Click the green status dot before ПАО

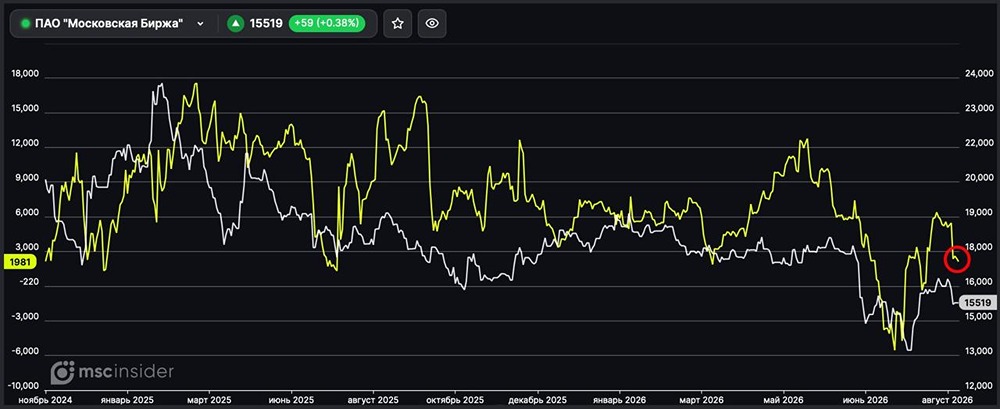click(26, 24)
